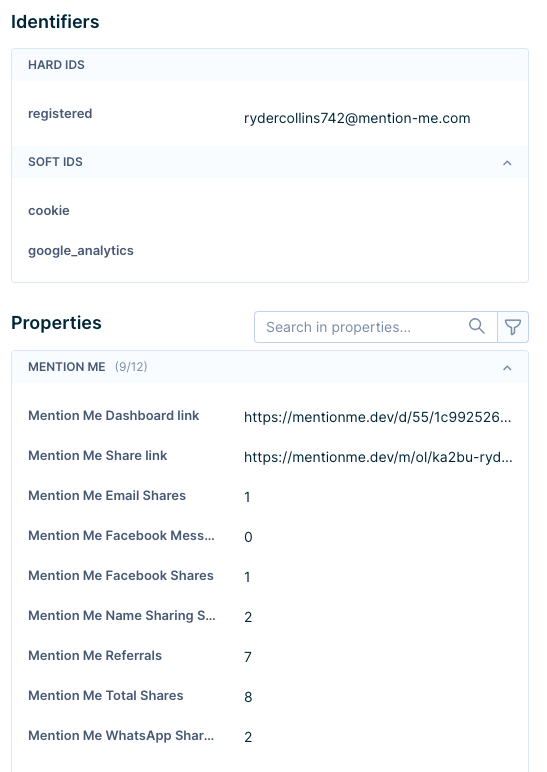Click the Total Shares value 8
The image size is (547, 772).
coord(248,697)
